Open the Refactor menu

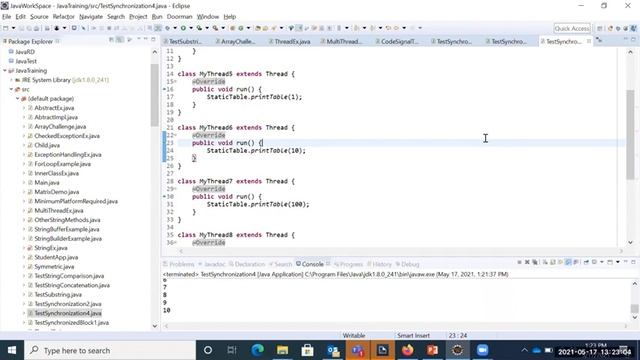tap(64, 17)
